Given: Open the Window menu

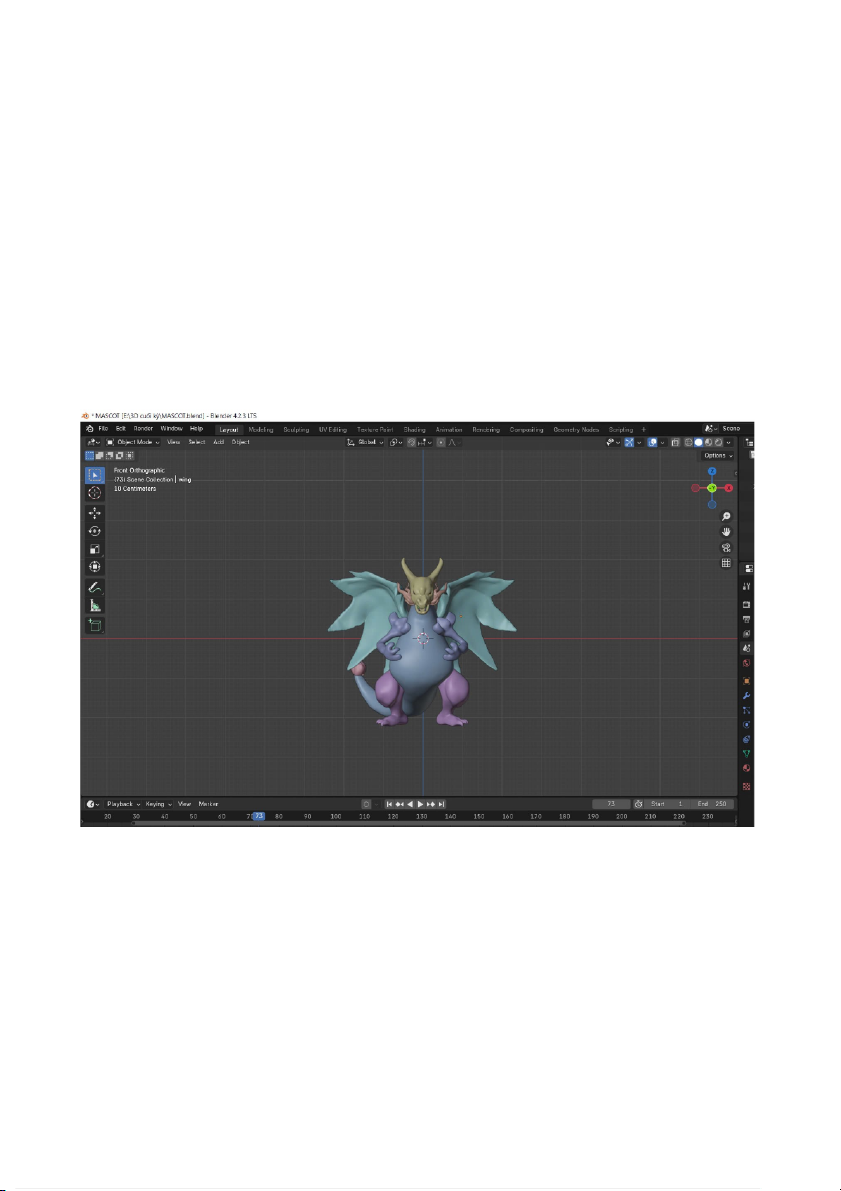Looking at the screenshot, I should coord(171,429).
